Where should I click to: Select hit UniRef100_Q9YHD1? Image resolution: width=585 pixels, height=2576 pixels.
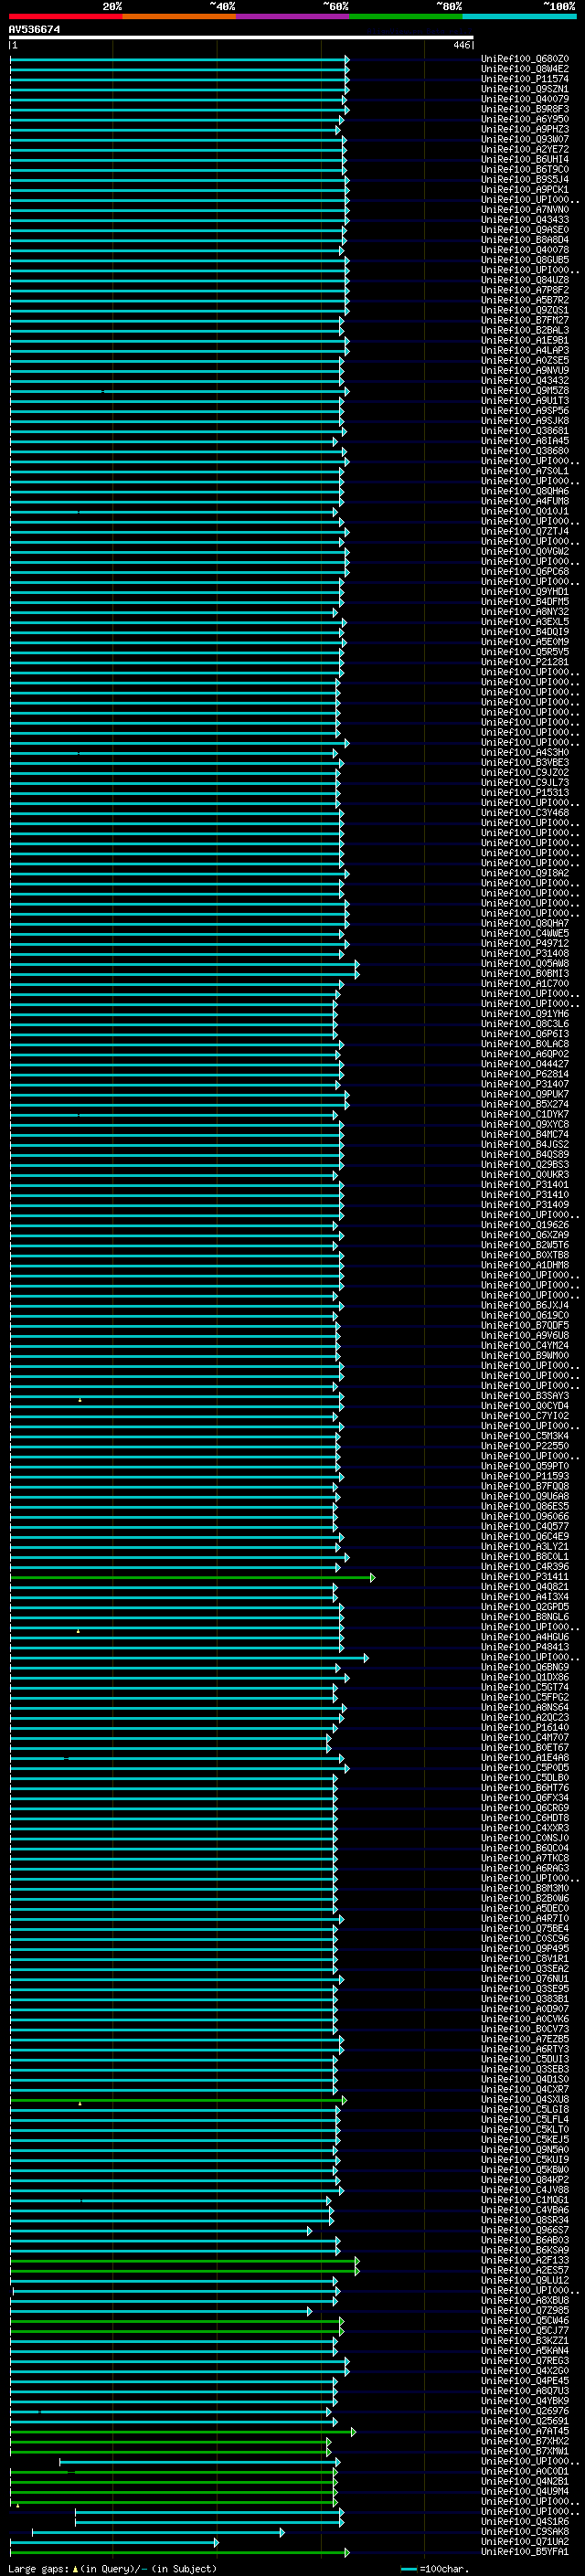[525, 592]
